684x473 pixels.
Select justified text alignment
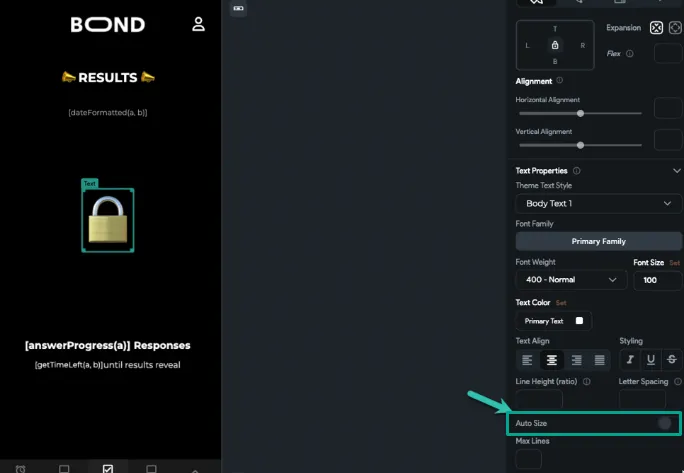click(x=600, y=360)
